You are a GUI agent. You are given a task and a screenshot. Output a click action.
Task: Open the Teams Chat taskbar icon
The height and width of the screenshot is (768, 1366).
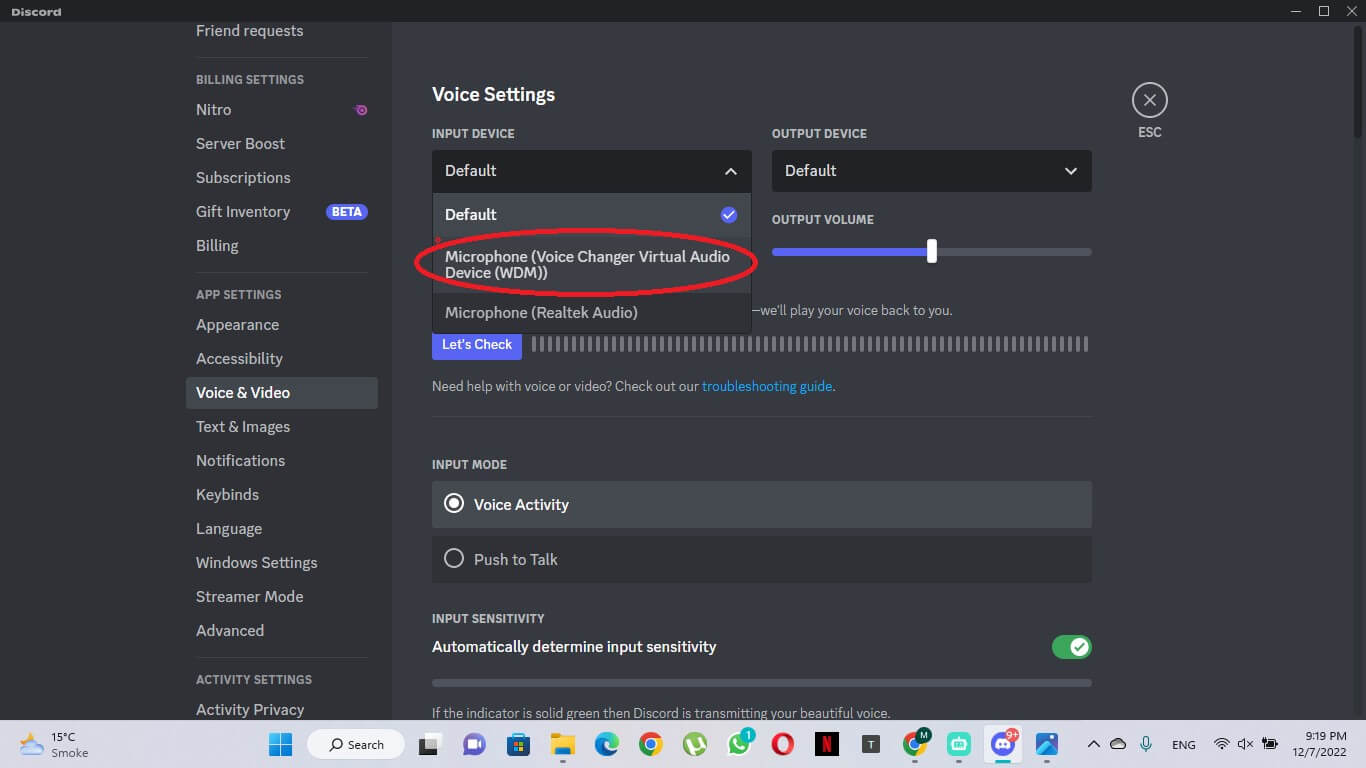pyautogui.click(x=474, y=744)
